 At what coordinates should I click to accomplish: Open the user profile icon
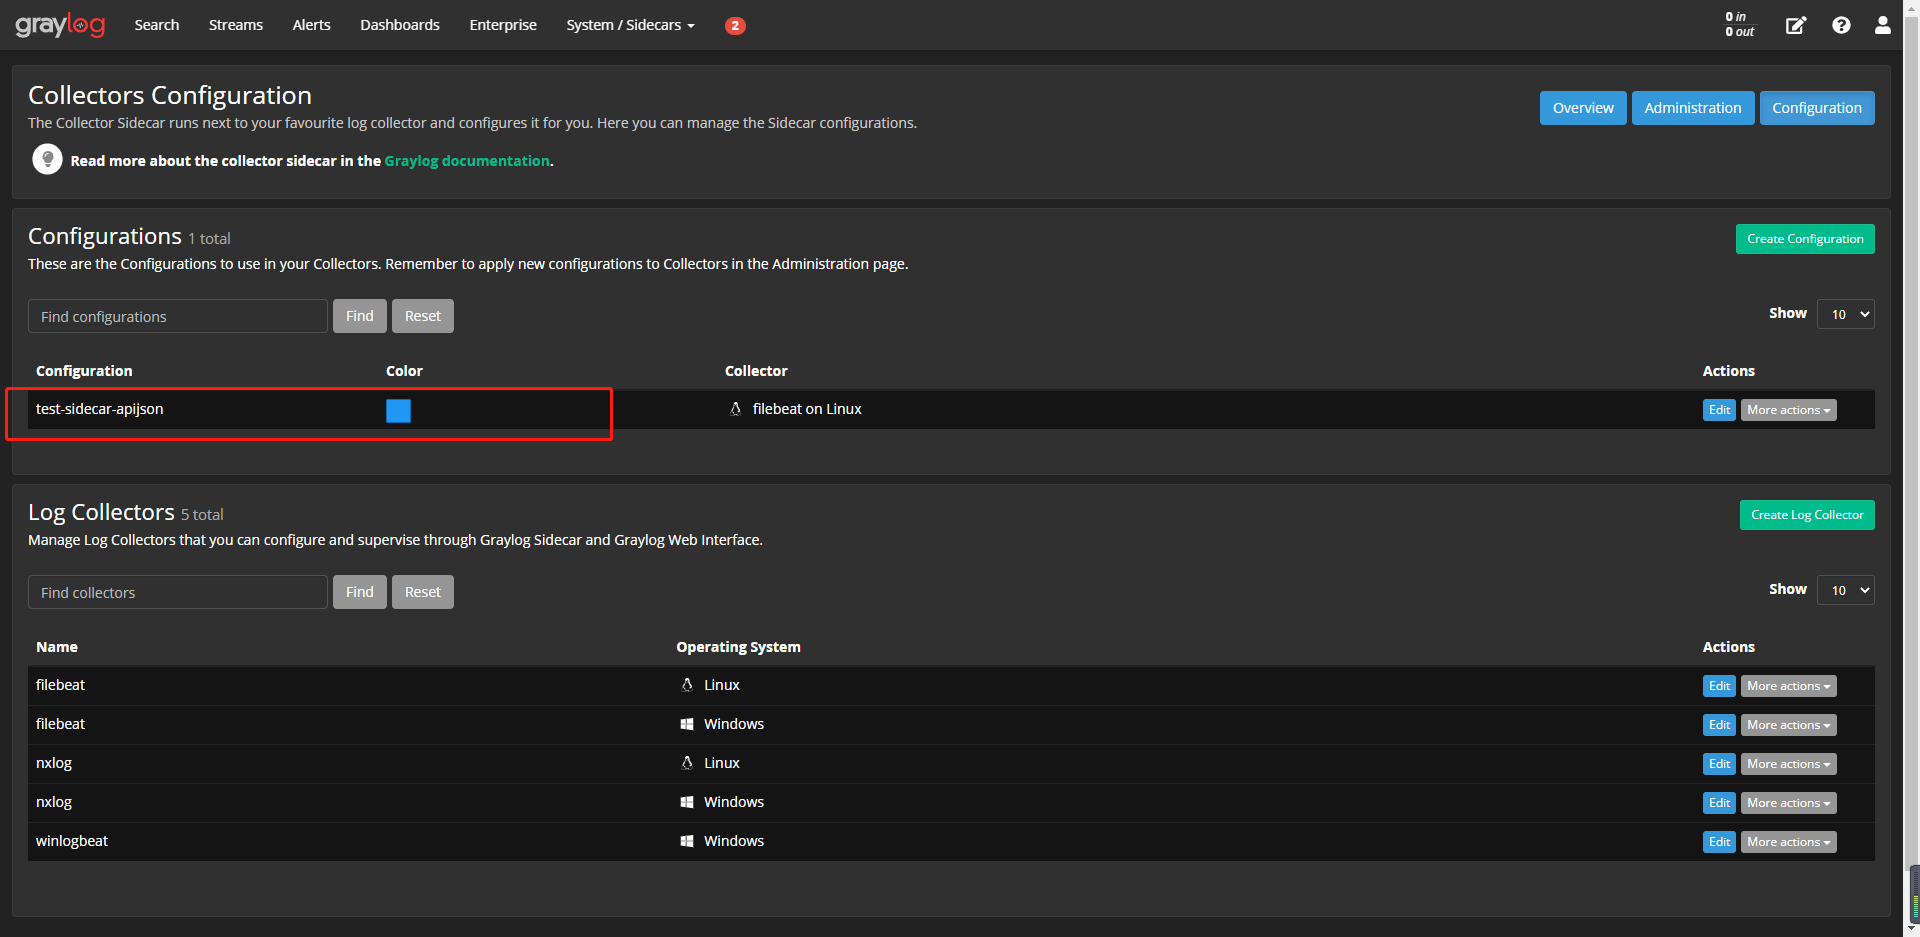pyautogui.click(x=1883, y=25)
